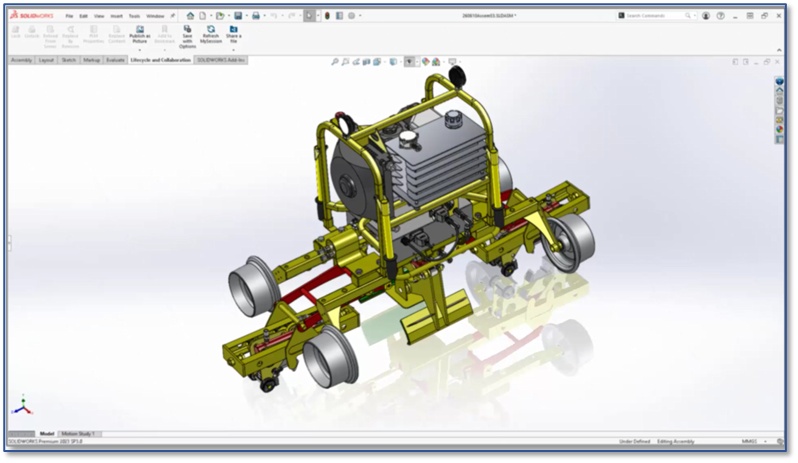Viewport: 798px width, 463px height.
Task: Click Zoom to Area icon
Action: (346, 62)
